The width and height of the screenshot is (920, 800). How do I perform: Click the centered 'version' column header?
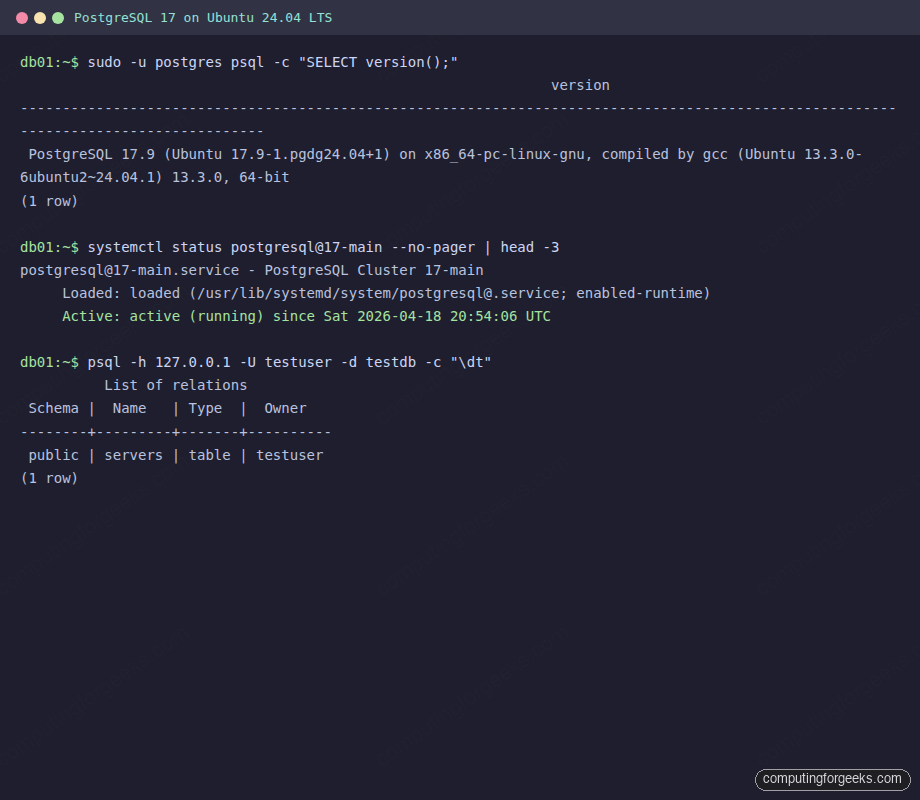pos(580,86)
